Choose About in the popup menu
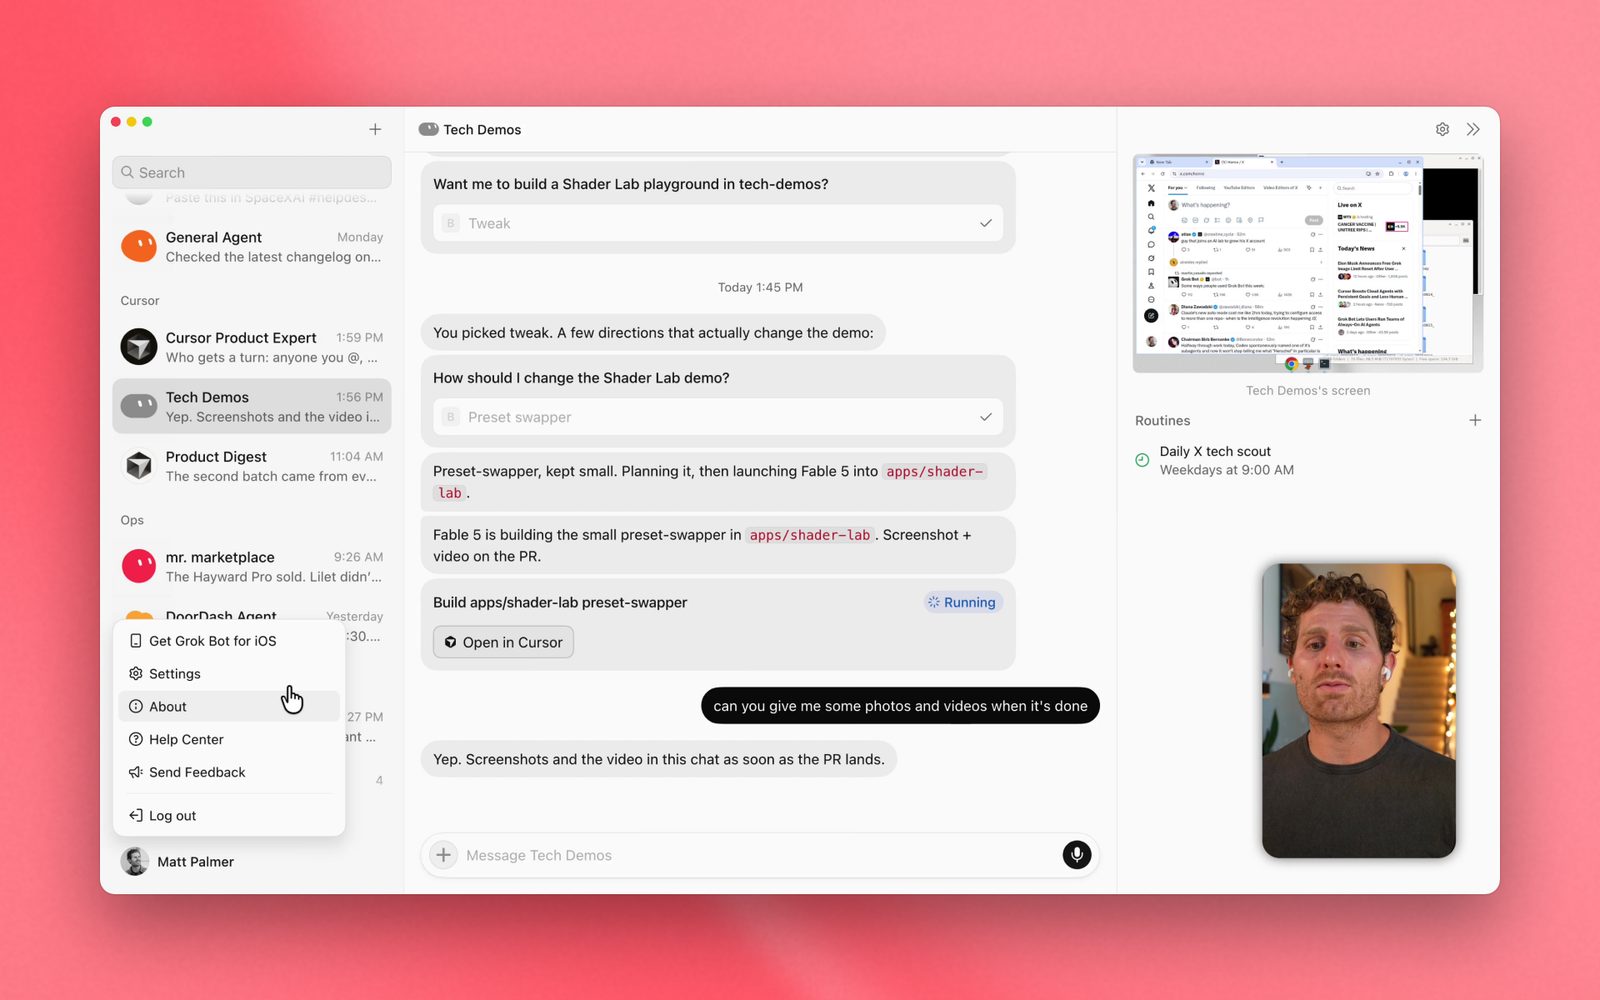Viewport: 1600px width, 1000px height. [229, 706]
